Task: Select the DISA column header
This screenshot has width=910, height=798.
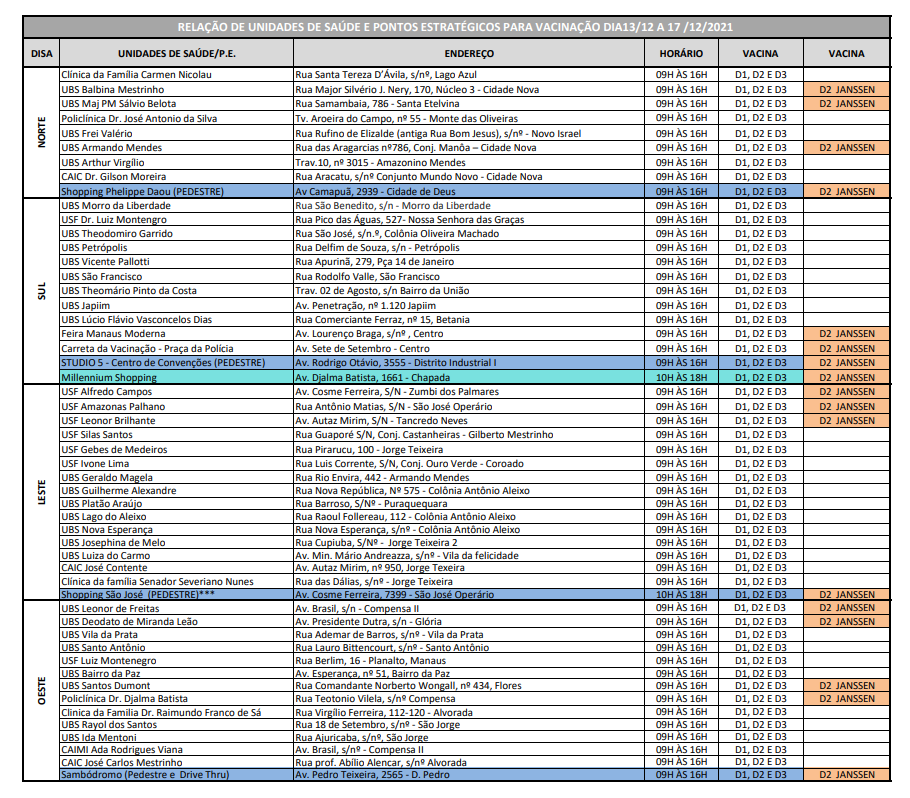Action: coord(41,53)
